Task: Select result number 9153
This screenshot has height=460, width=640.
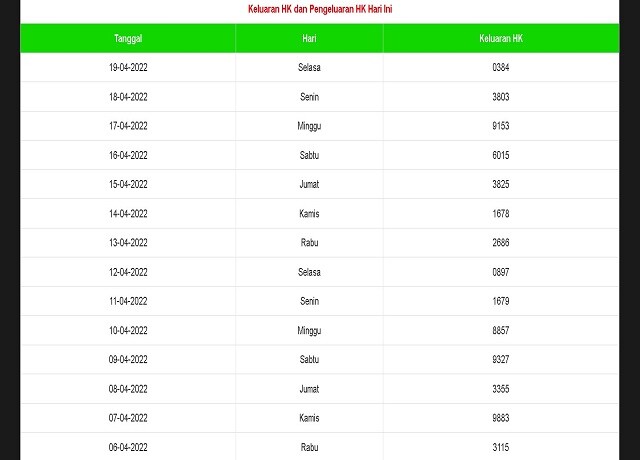Action: [501, 126]
